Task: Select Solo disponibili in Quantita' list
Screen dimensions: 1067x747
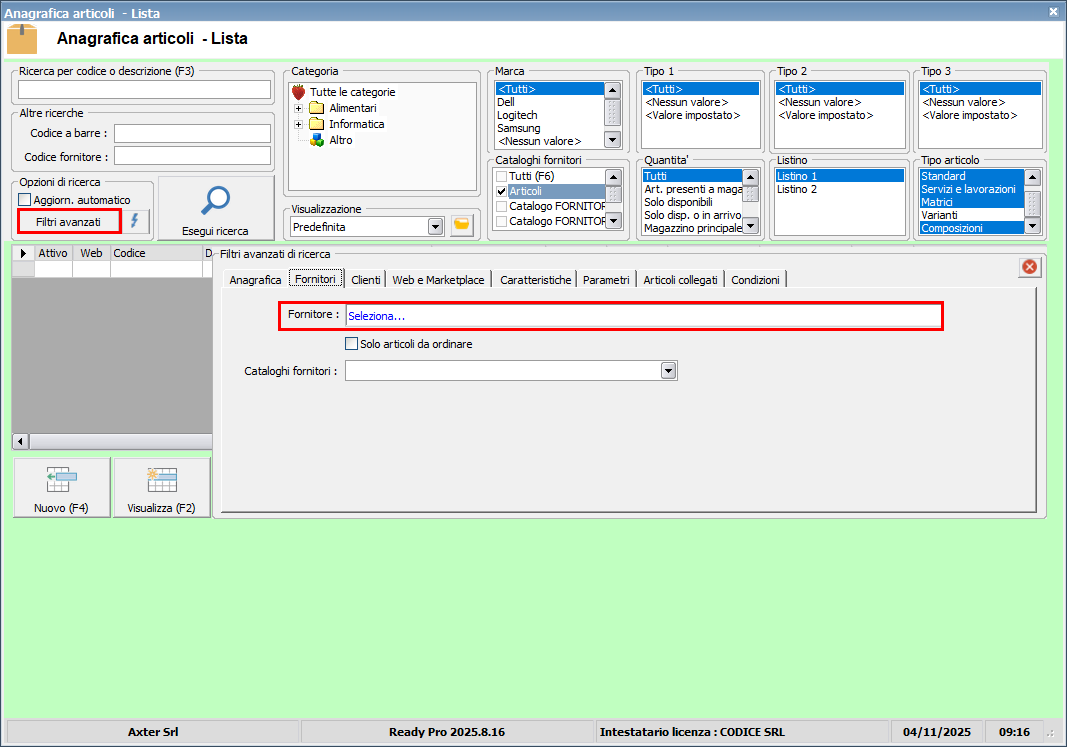Action: pos(692,202)
